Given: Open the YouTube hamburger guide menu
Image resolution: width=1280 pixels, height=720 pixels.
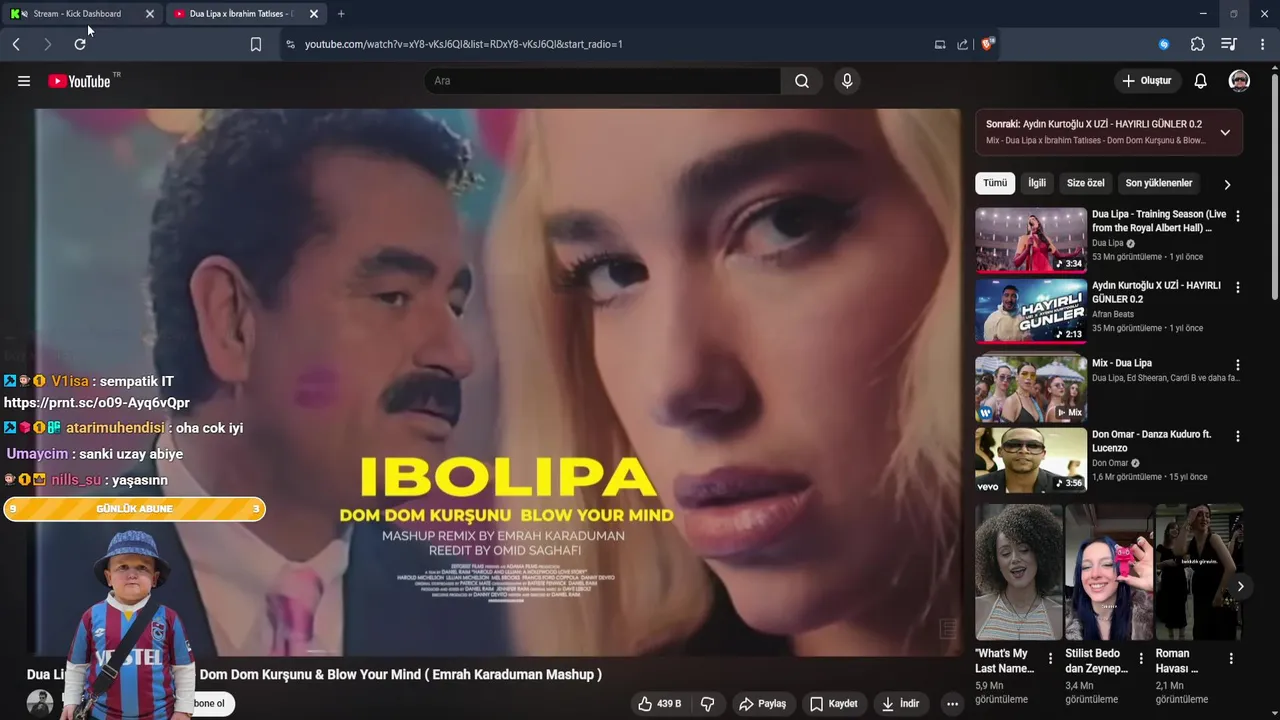Looking at the screenshot, I should coord(24,81).
